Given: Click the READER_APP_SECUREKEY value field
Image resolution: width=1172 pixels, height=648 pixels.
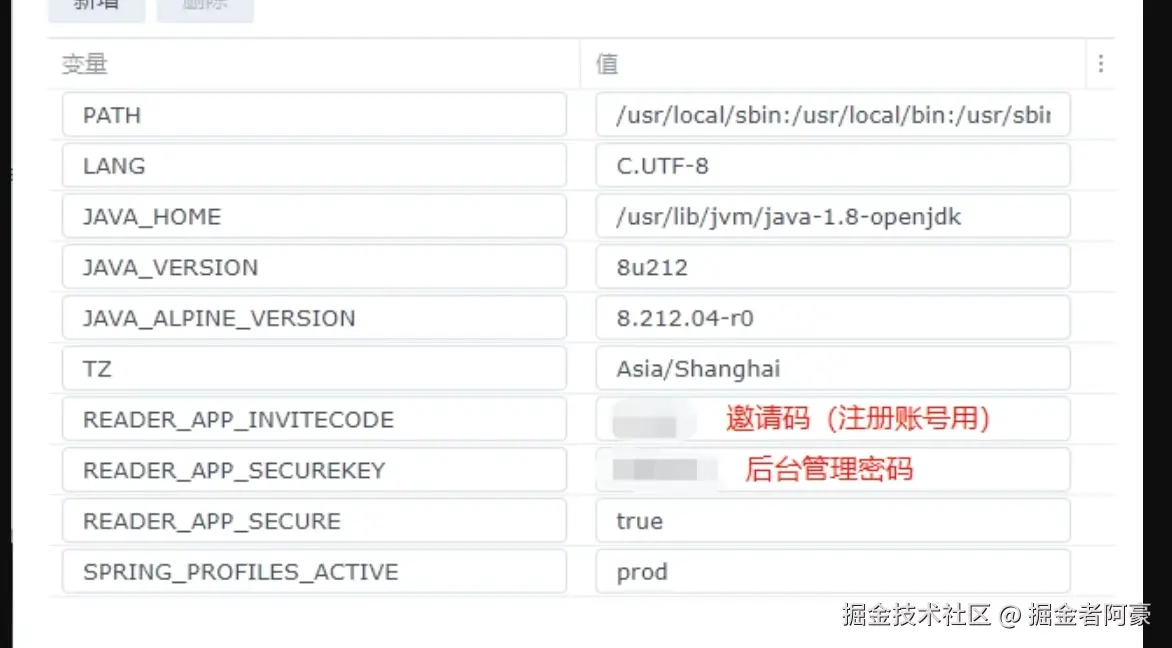Looking at the screenshot, I should tap(832, 470).
